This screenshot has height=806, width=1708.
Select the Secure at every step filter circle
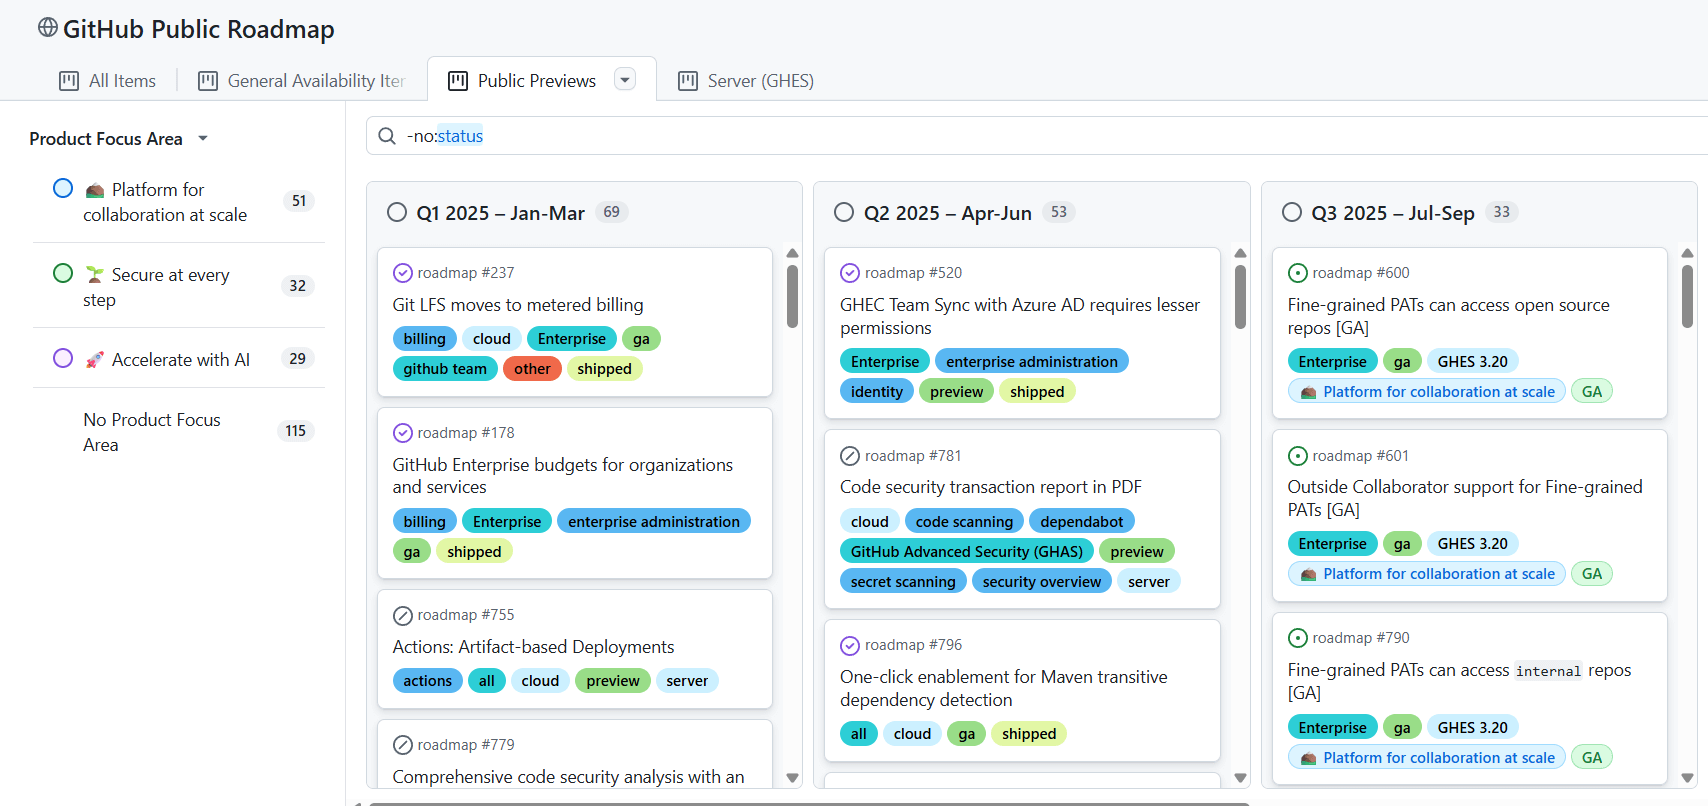pos(63,273)
